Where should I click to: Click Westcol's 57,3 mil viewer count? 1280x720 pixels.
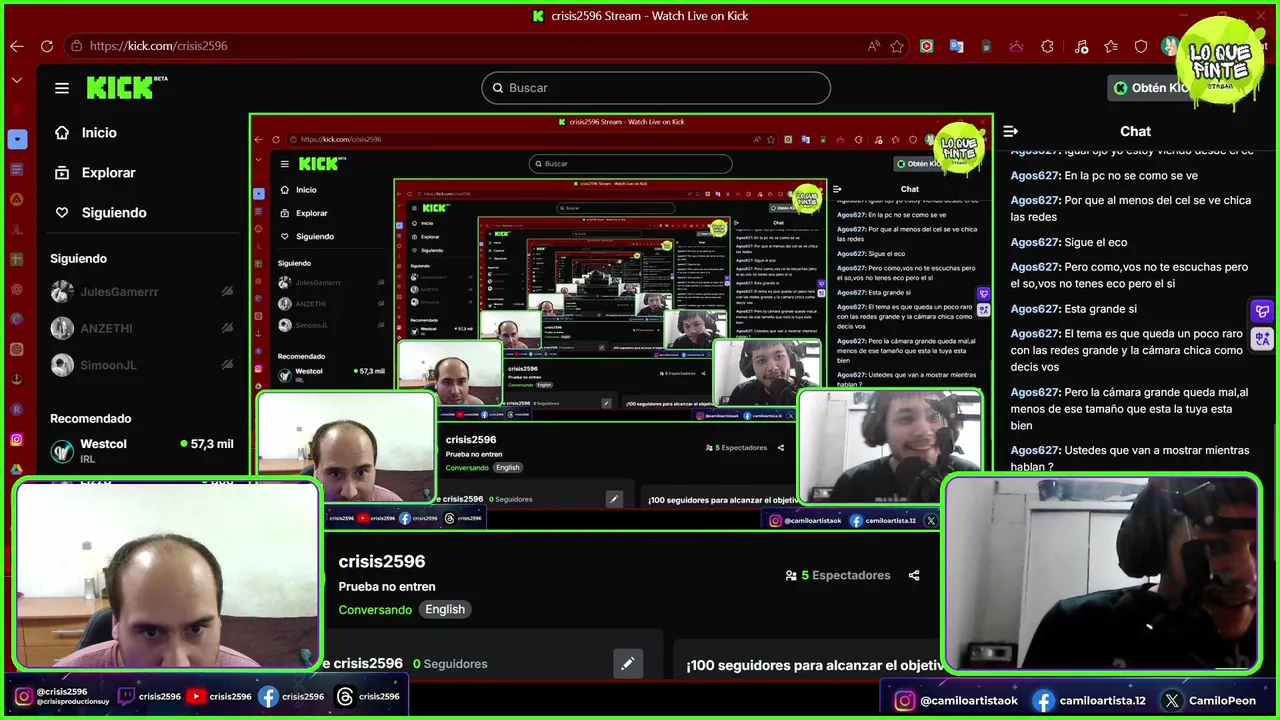pos(207,444)
